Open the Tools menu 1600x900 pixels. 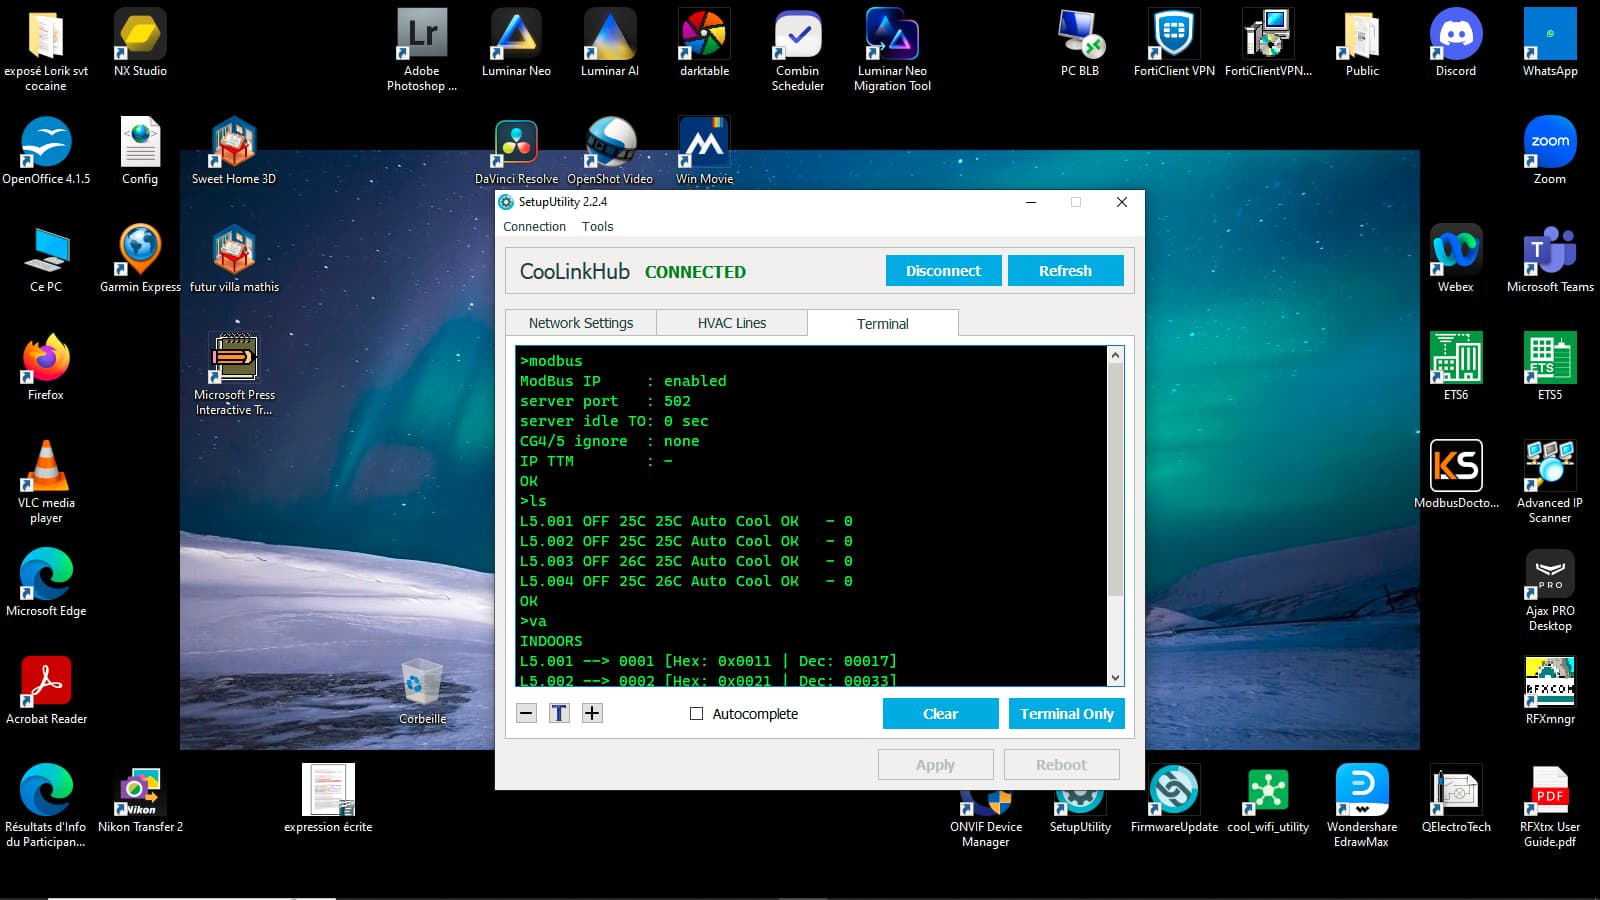click(597, 227)
